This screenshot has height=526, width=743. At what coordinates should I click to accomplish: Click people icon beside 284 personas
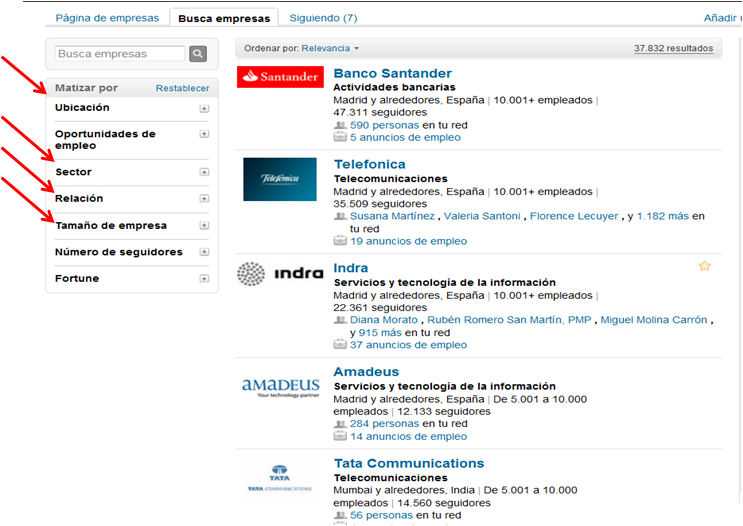pyautogui.click(x=340, y=424)
